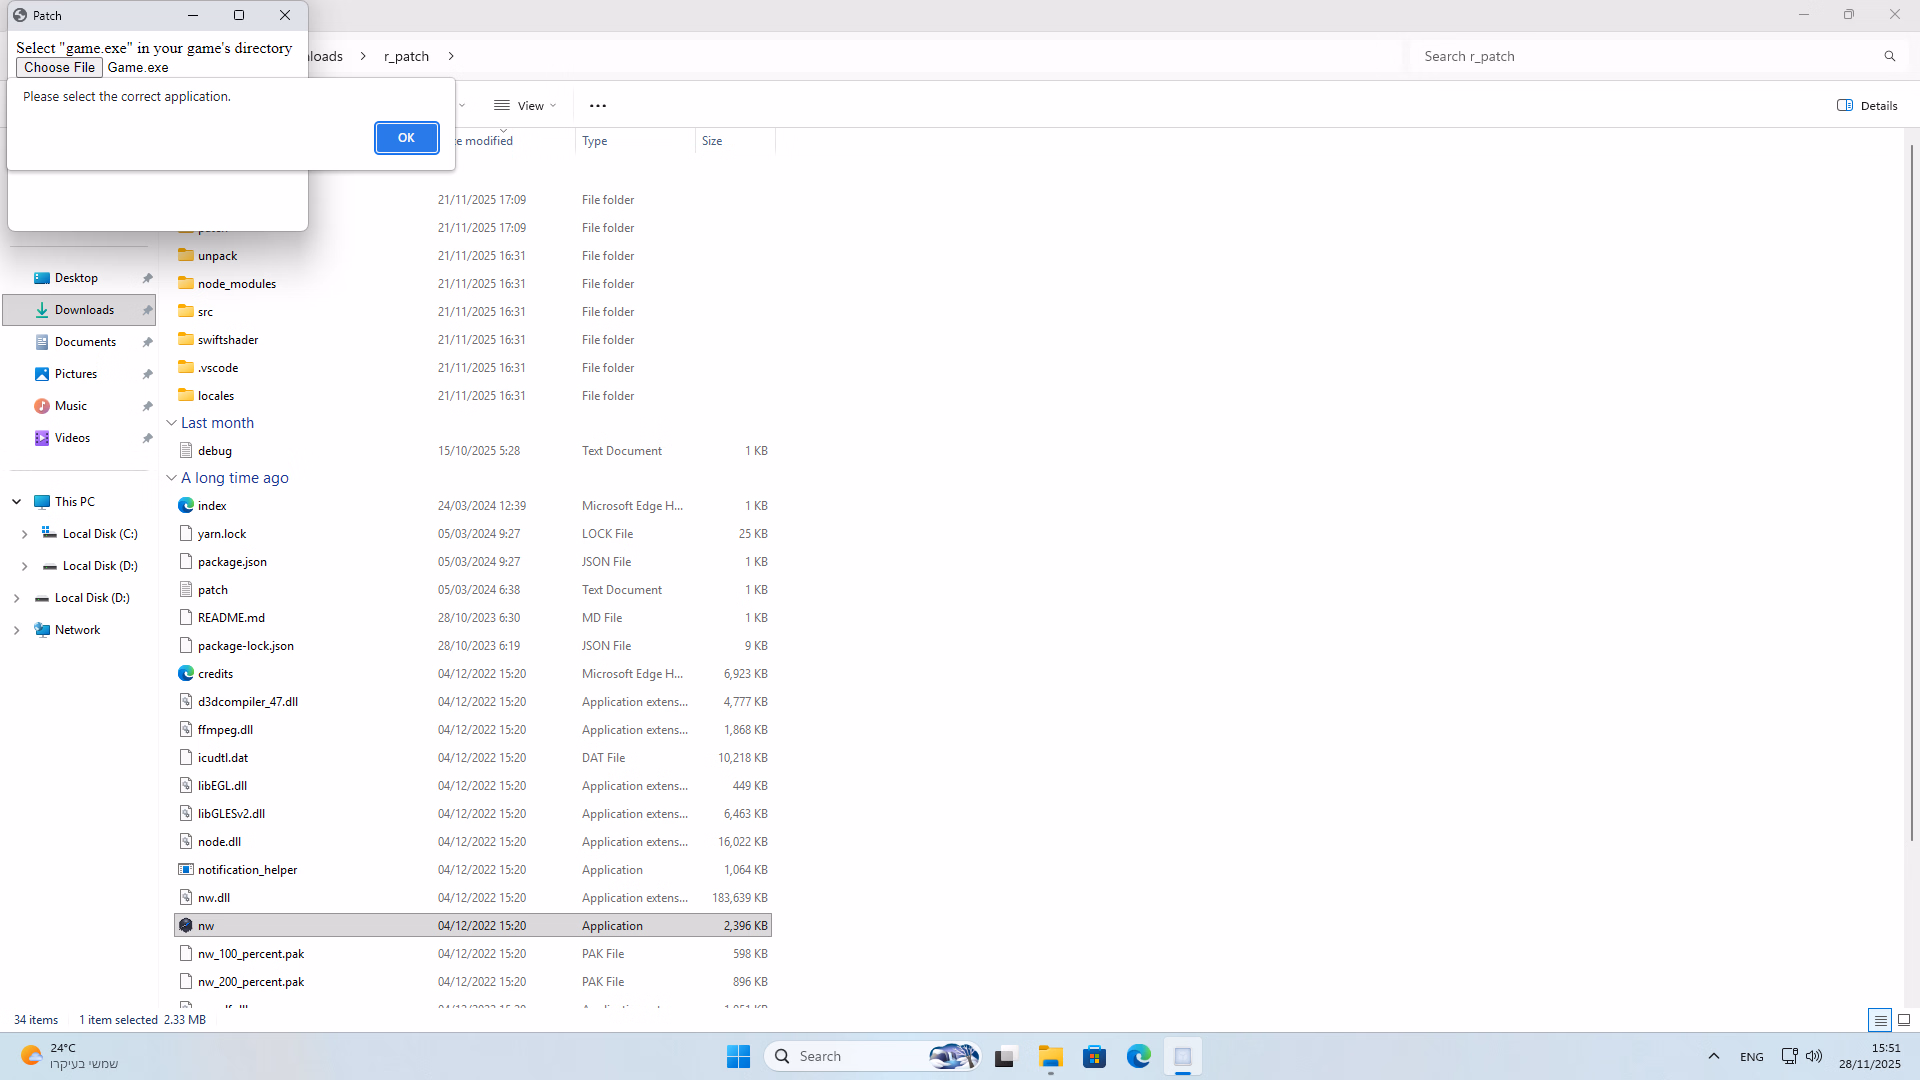Collapse the This PC tree node
The height and width of the screenshot is (1080, 1920).
tap(17, 502)
